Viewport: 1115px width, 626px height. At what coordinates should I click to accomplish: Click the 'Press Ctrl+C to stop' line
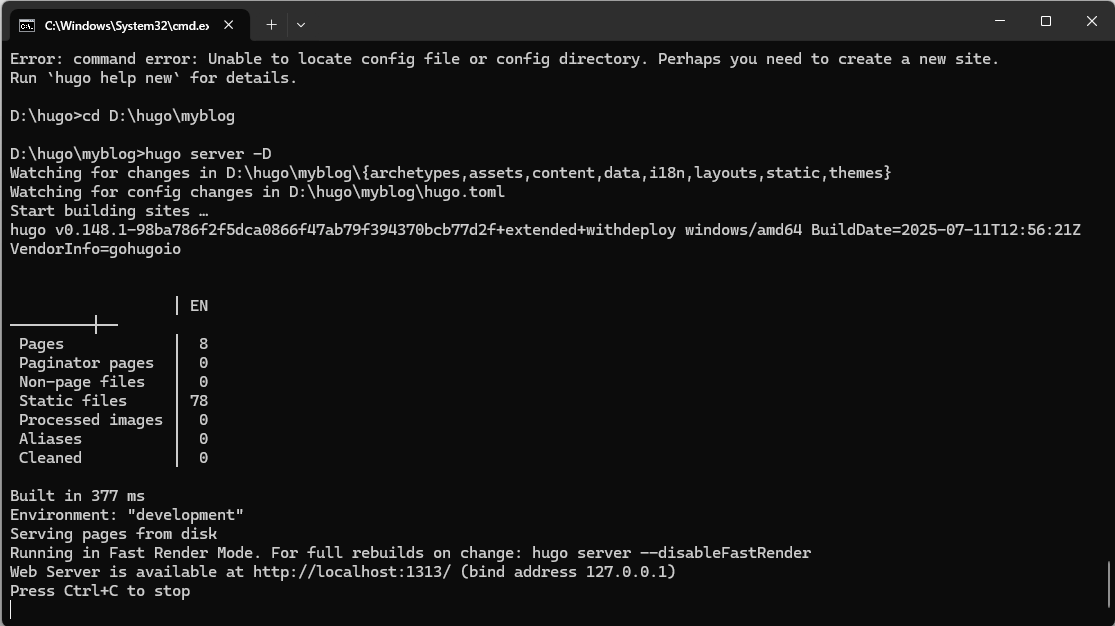[x=100, y=591]
